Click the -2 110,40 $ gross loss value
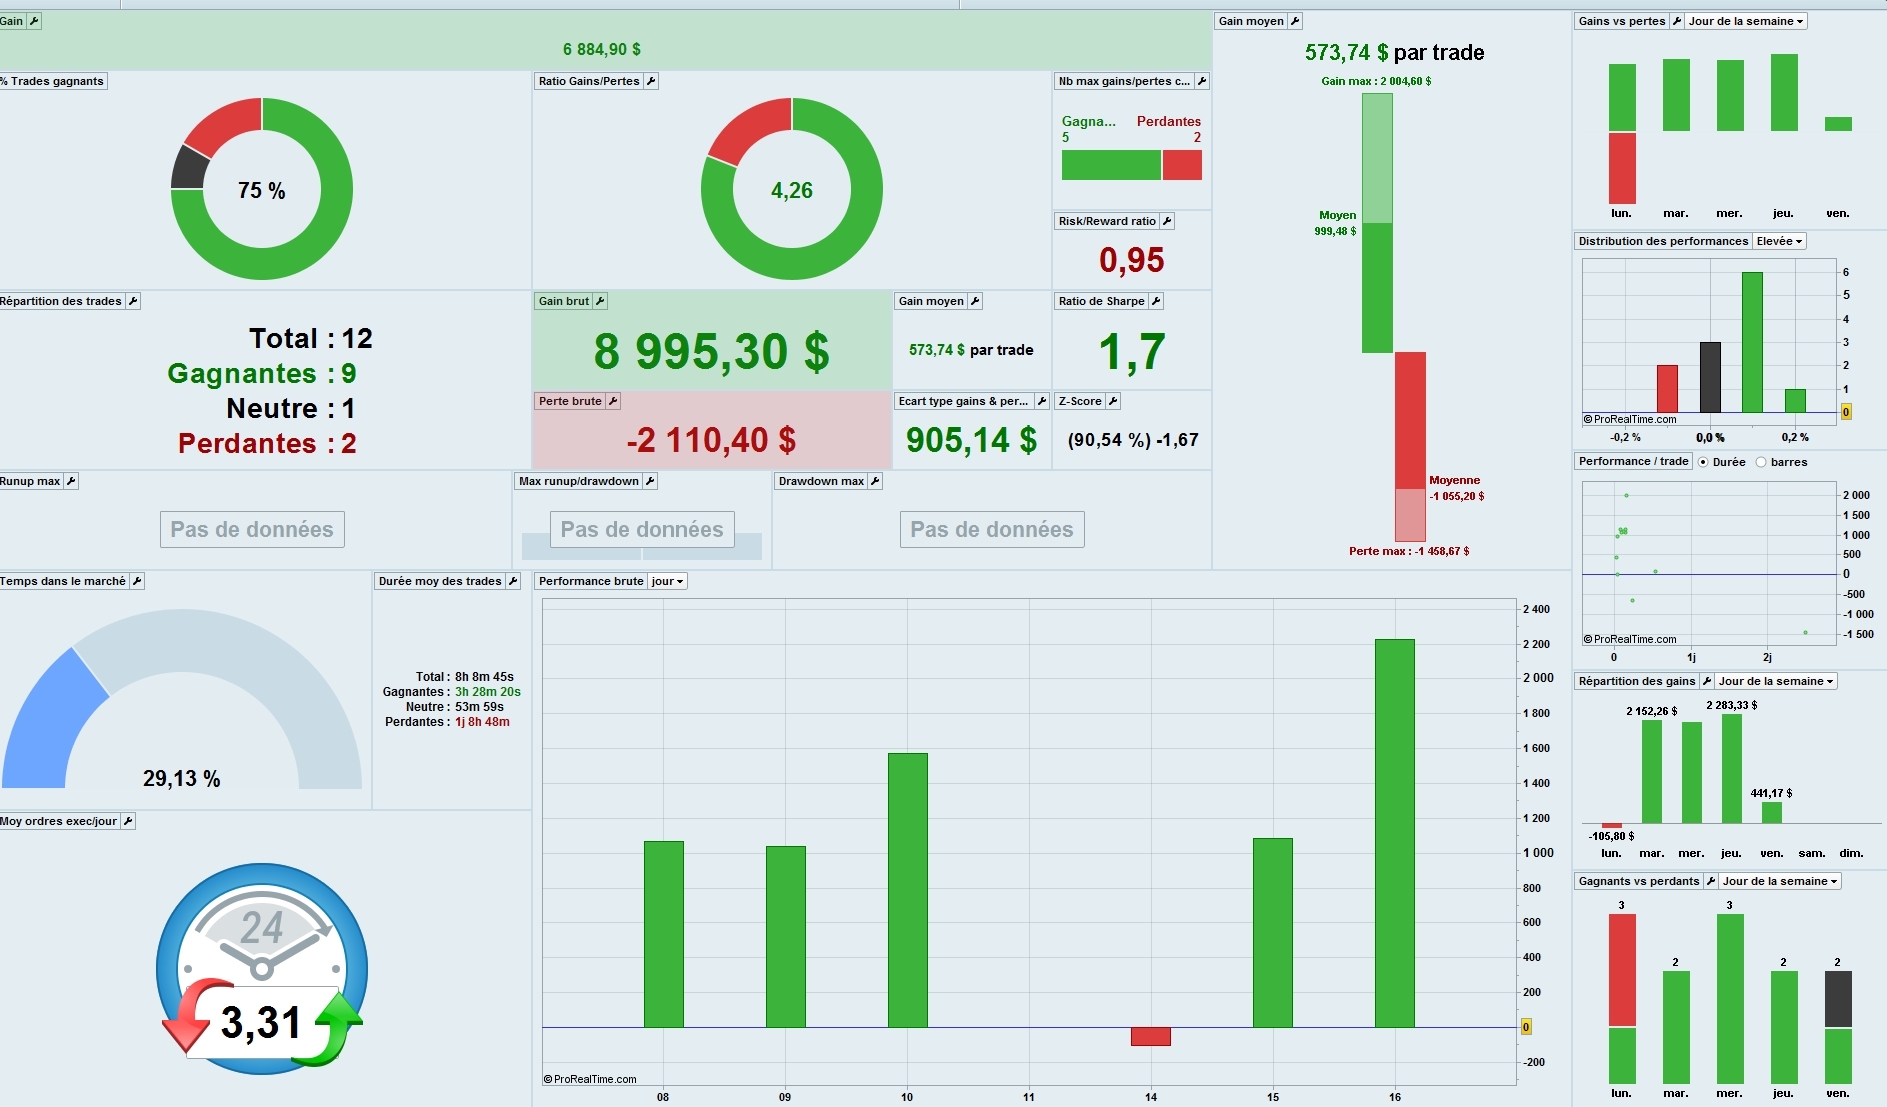 [711, 440]
